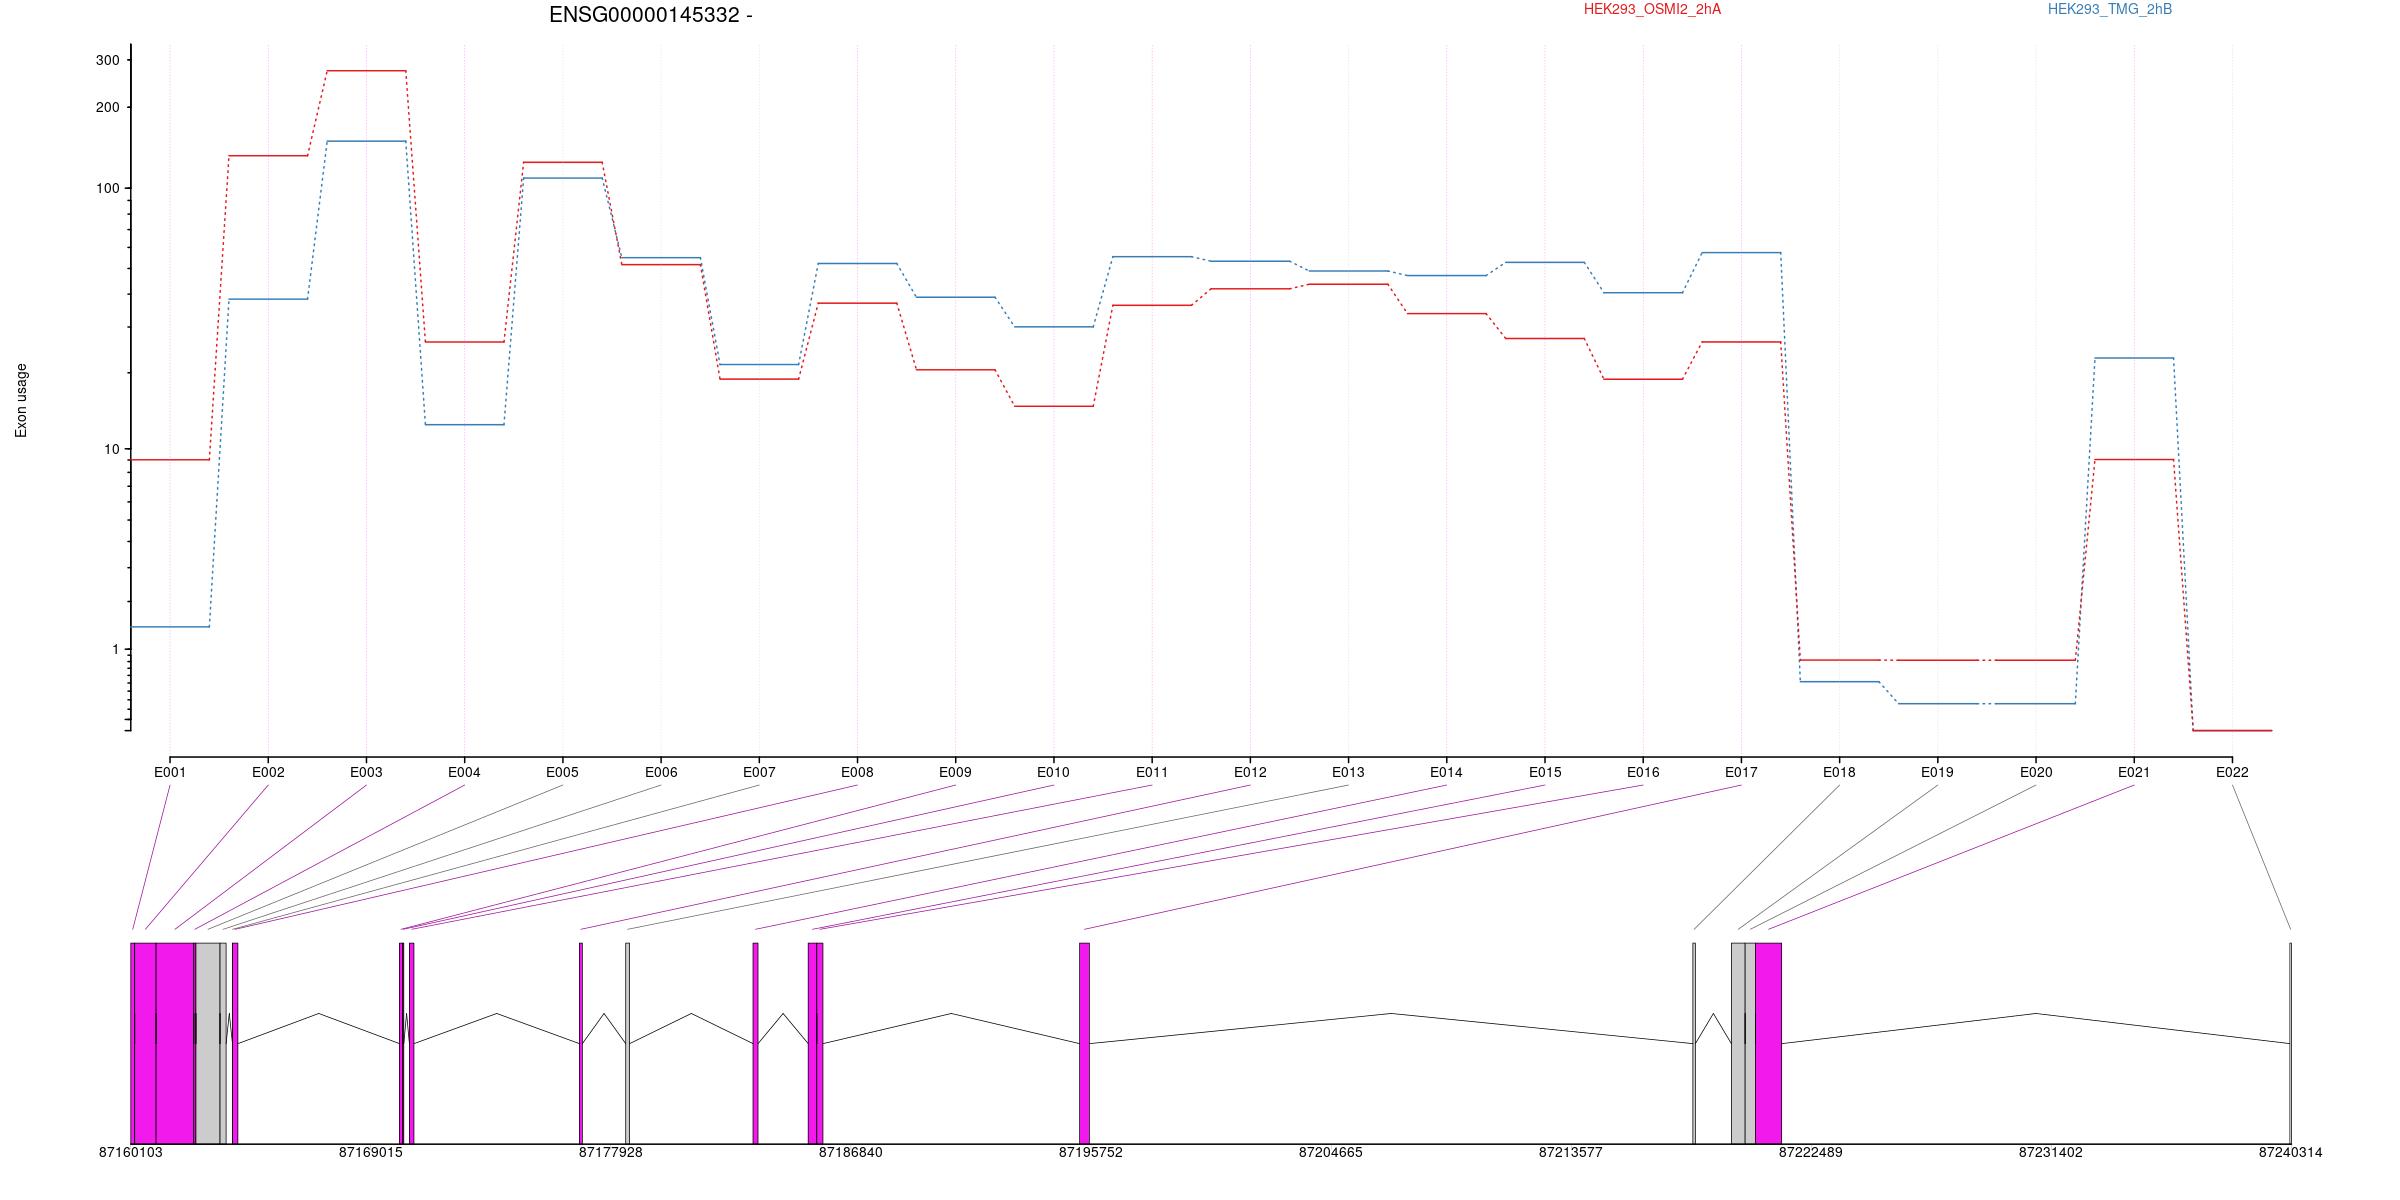Screen dimensions: 2400x1200
Task: Click the thin gray exon at far right end
Action: [2290, 1043]
